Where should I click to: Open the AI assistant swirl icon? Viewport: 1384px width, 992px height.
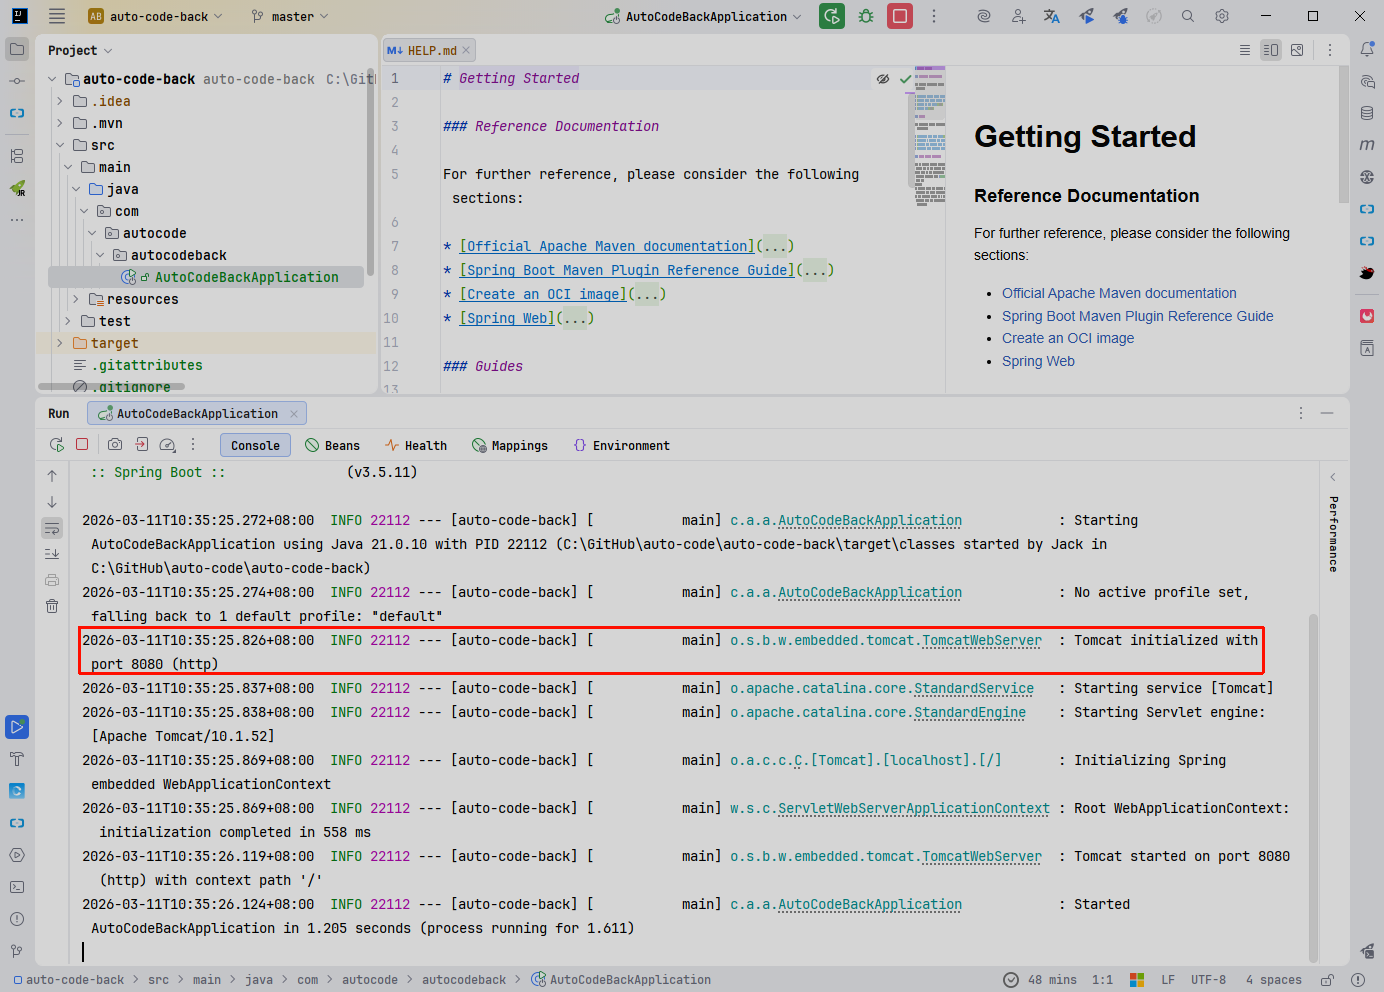click(x=984, y=16)
